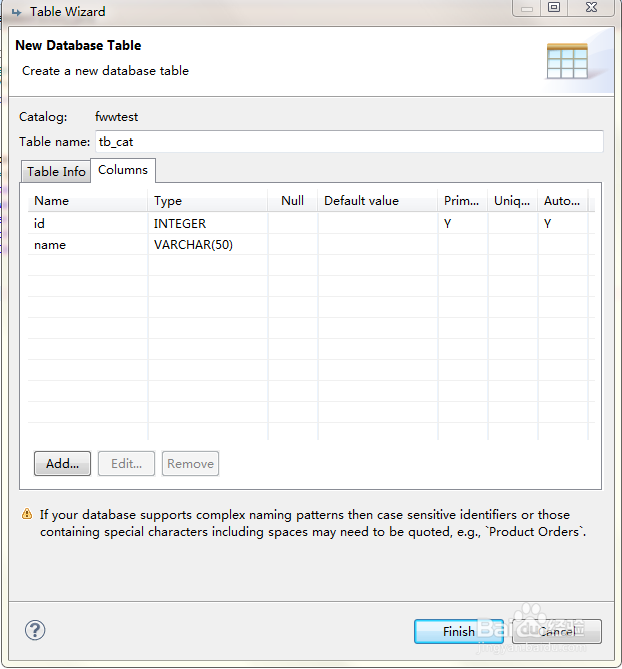Click the Table Wizard title bar icon
The image size is (622, 669).
17,12
